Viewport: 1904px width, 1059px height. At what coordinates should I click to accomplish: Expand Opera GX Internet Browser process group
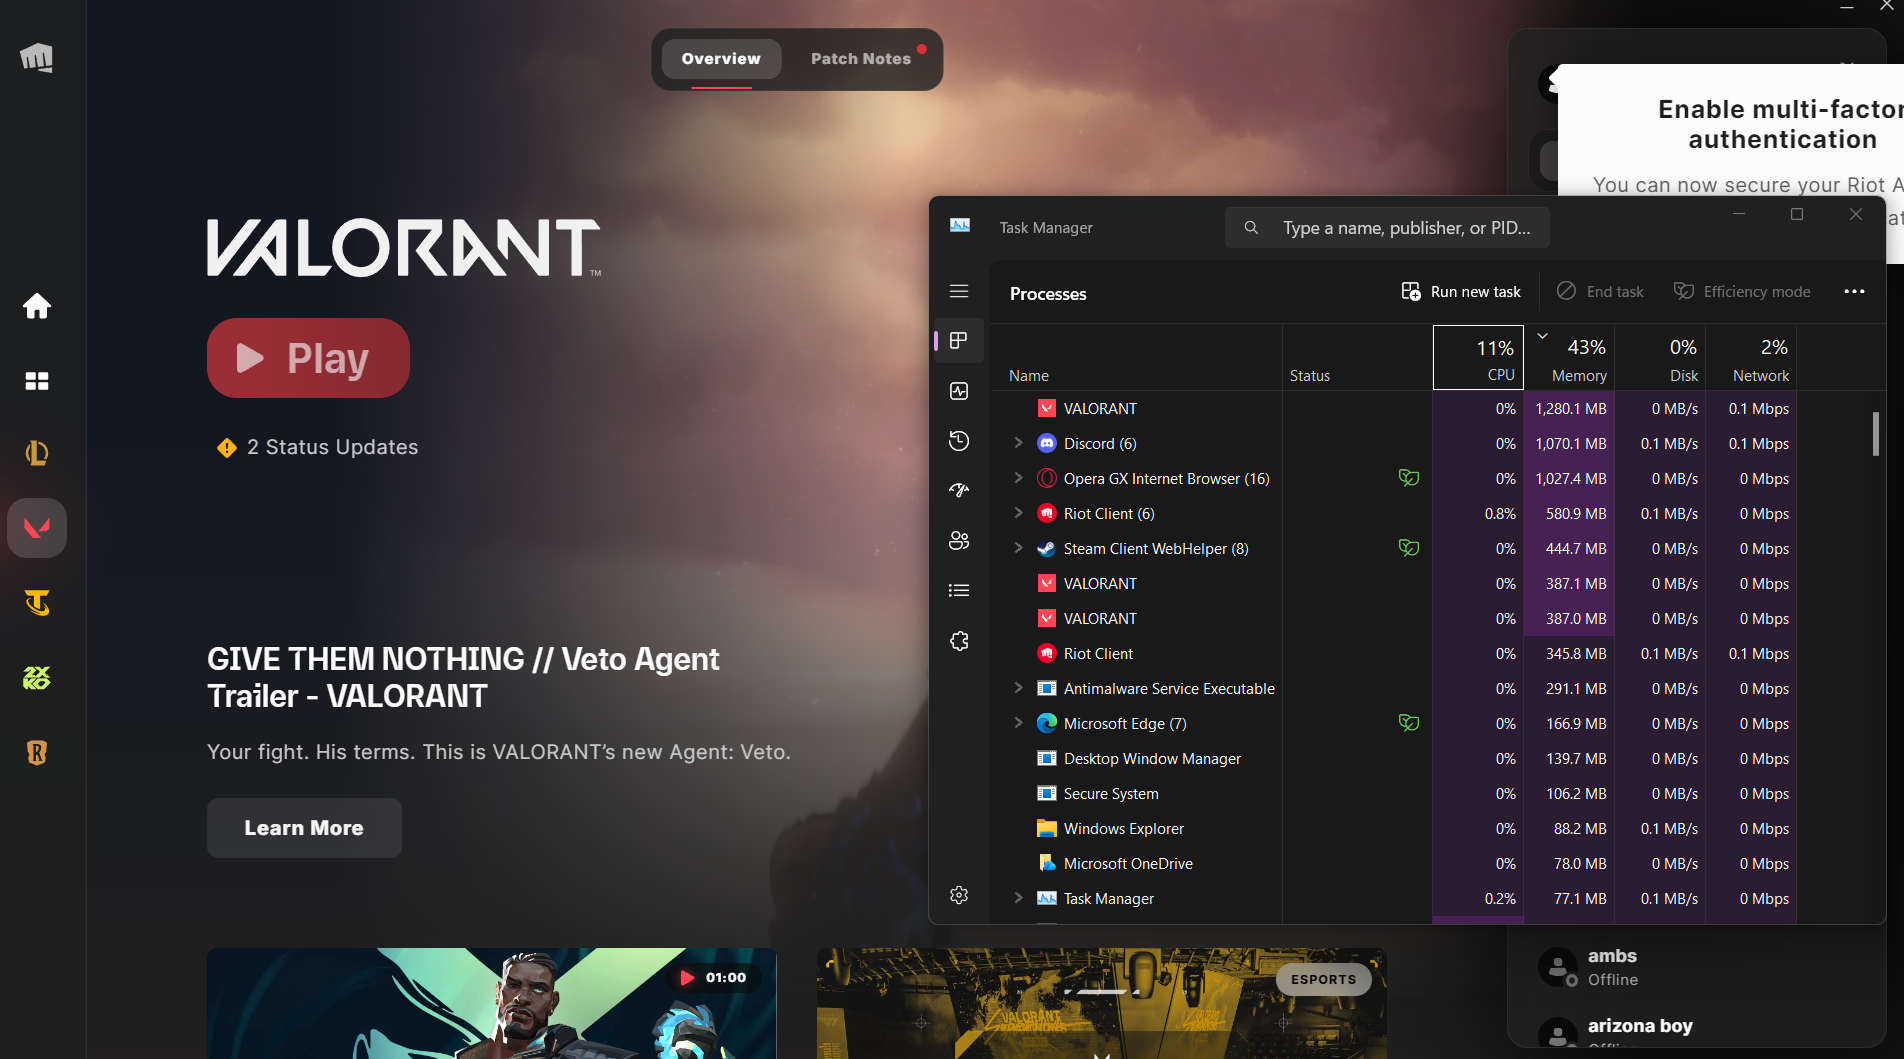(x=1018, y=478)
